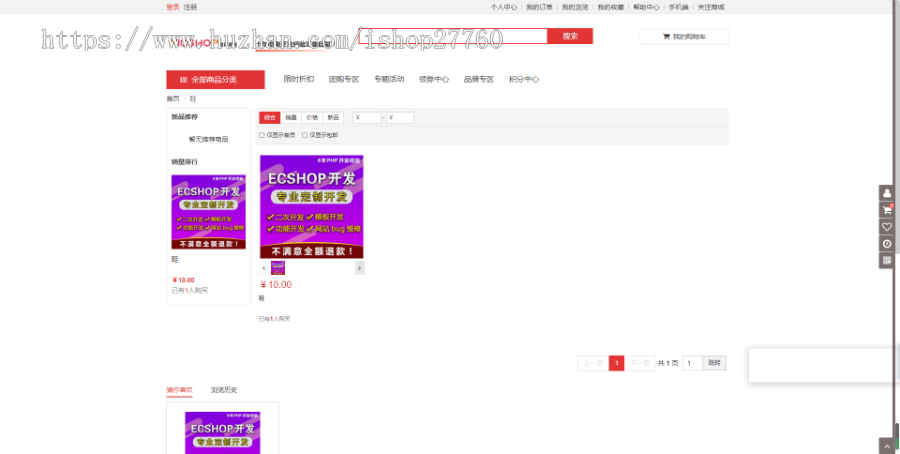This screenshot has width=900, height=454.
Task: Open the main ECSHOP product image
Action: pyautogui.click(x=312, y=207)
